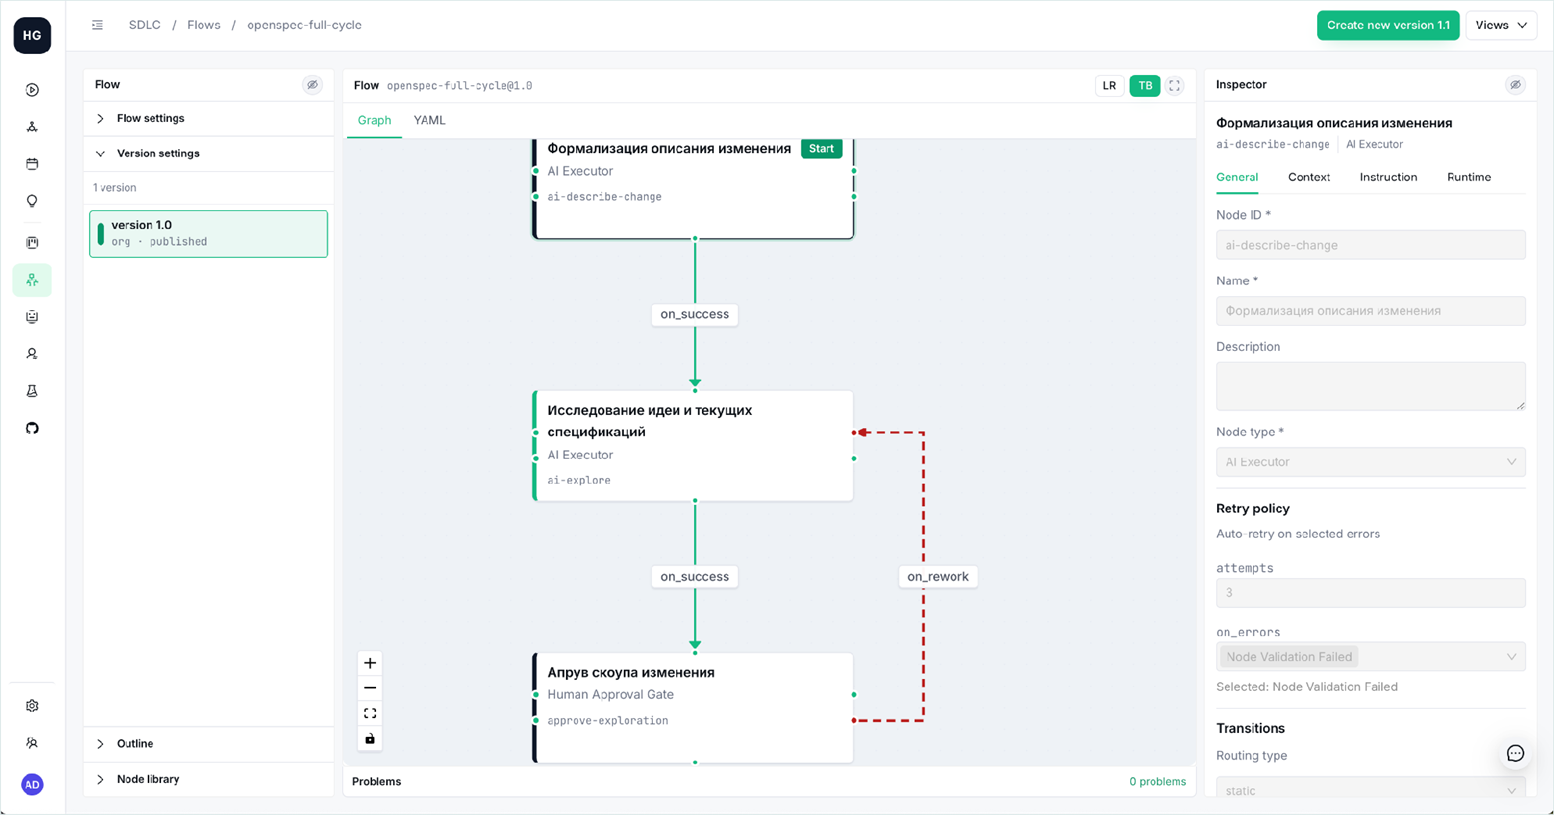Open settings gear in left sidebar

[32, 706]
